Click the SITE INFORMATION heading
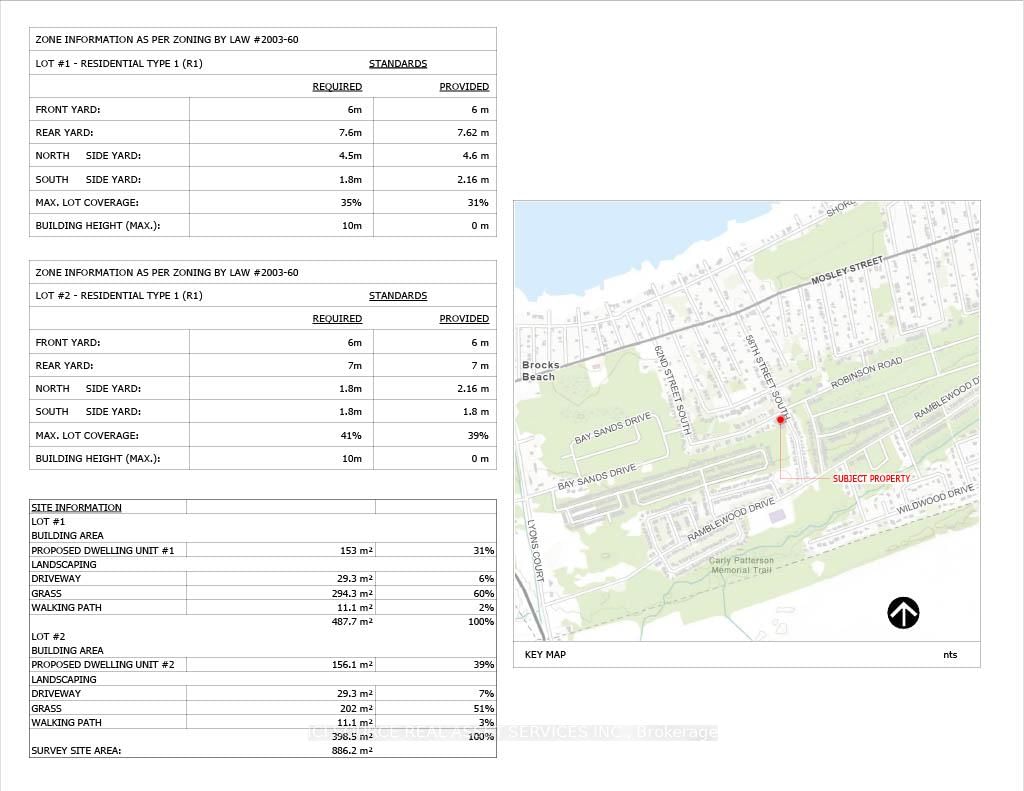The image size is (1024, 791). tap(76, 508)
